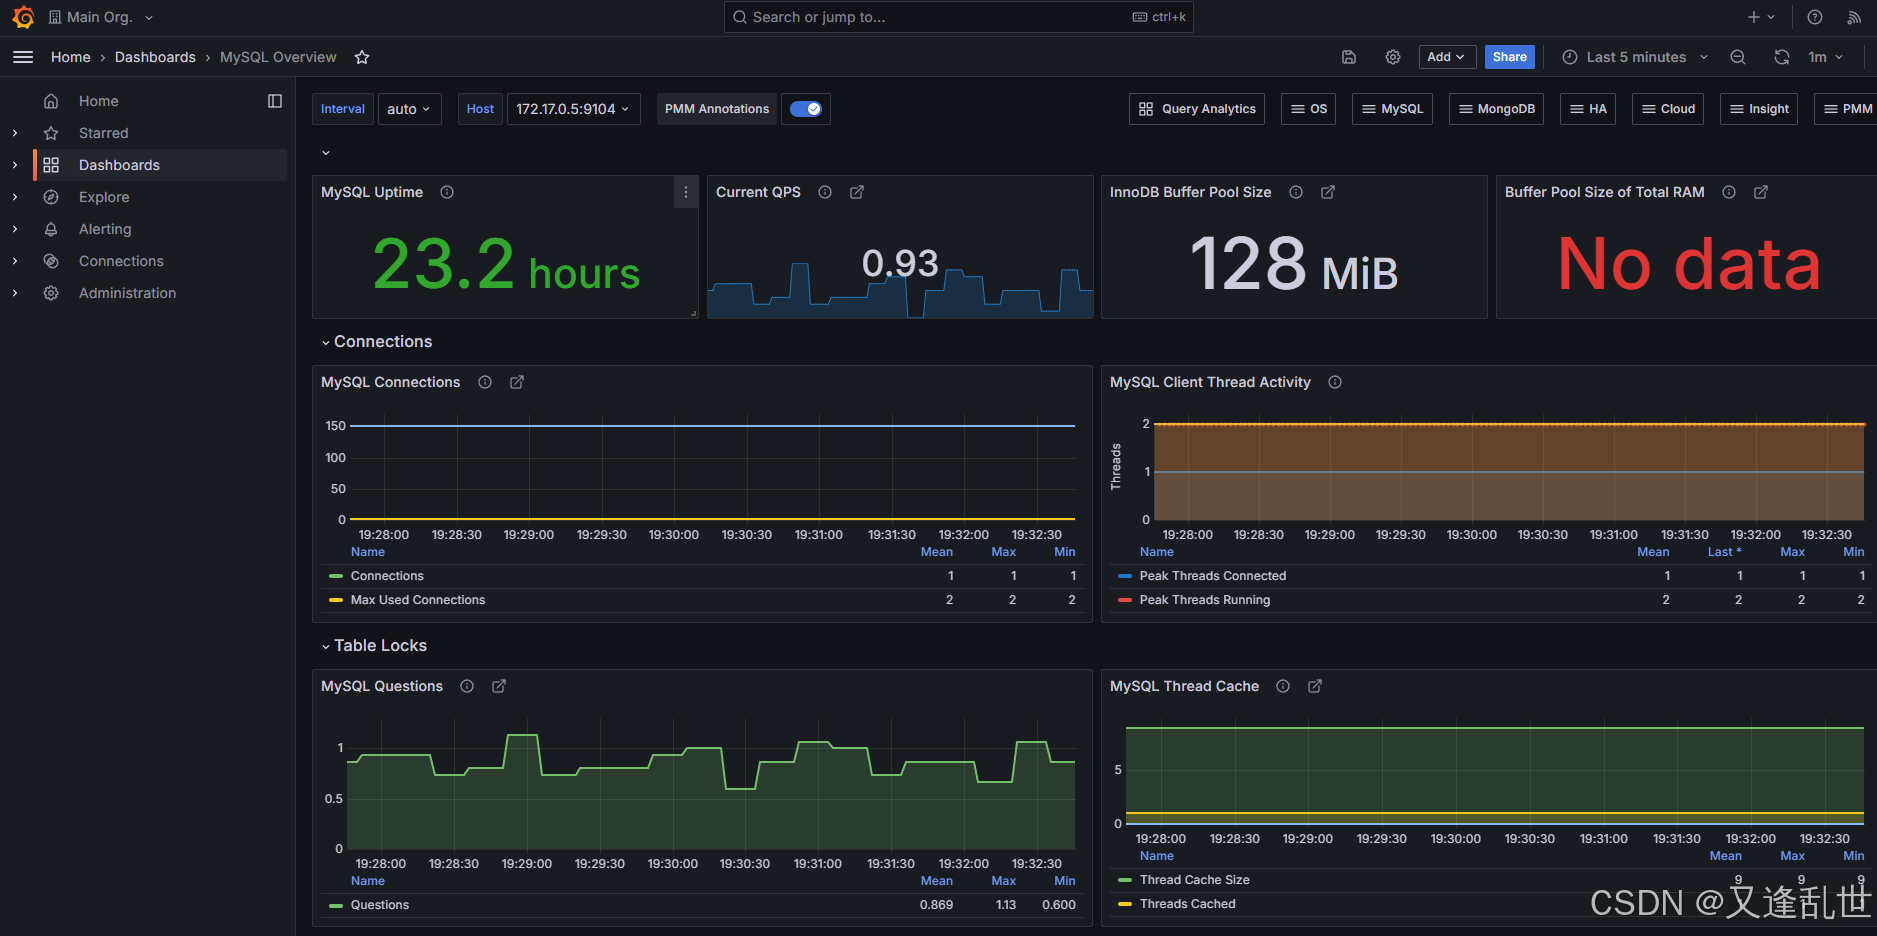
Task: Click the Search or jump to field
Action: (x=958, y=17)
